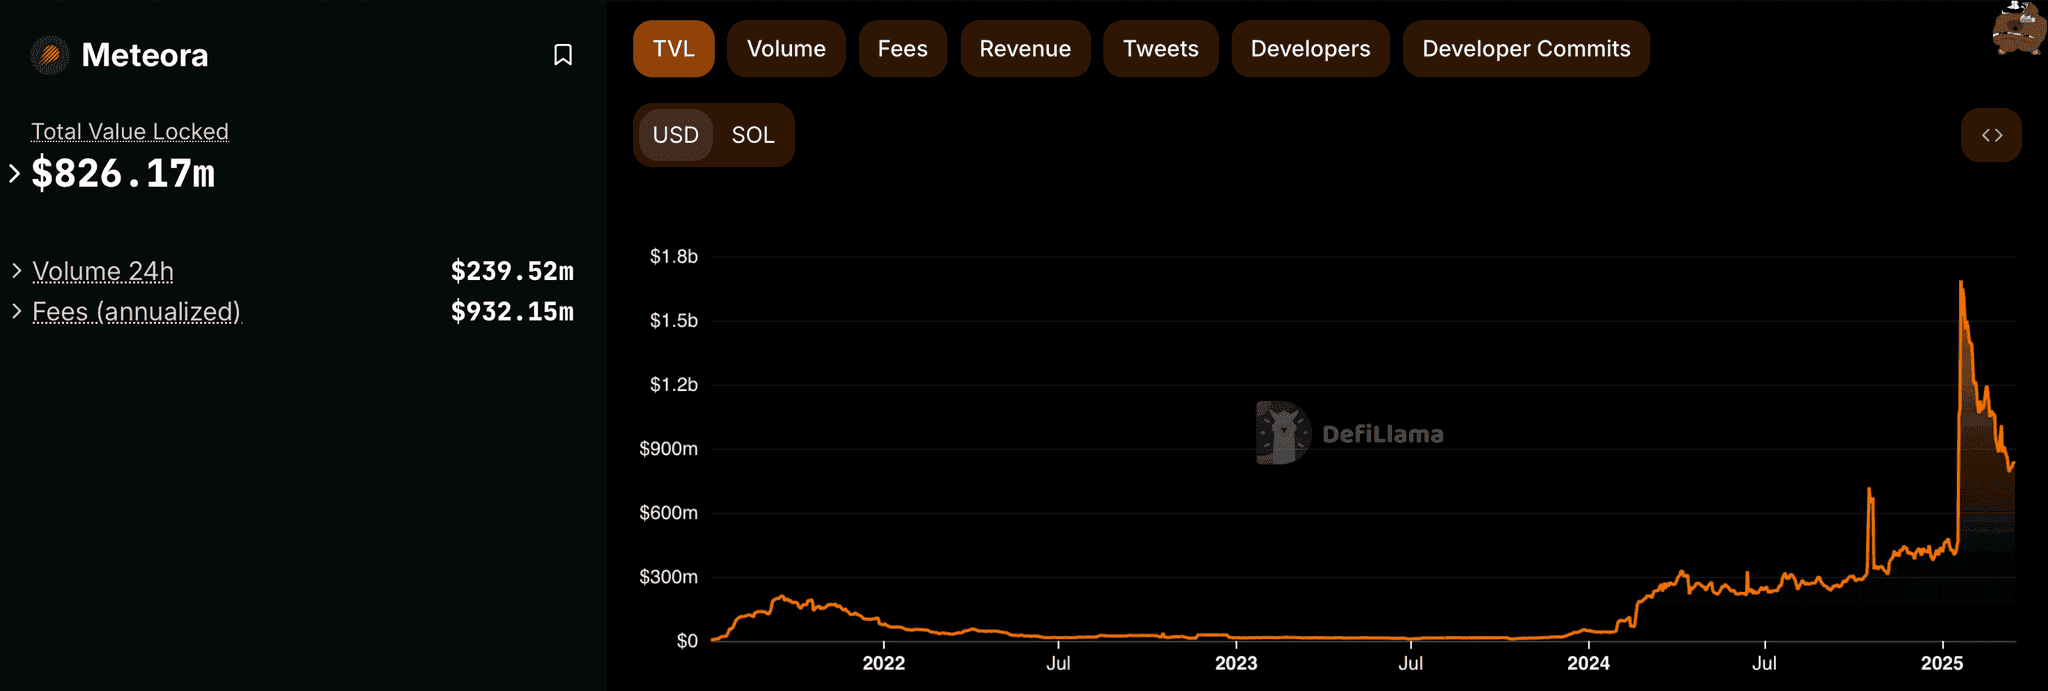Screen dimensions: 2048x691
Task: Click the $1.2b y-axis label
Action: coord(674,385)
